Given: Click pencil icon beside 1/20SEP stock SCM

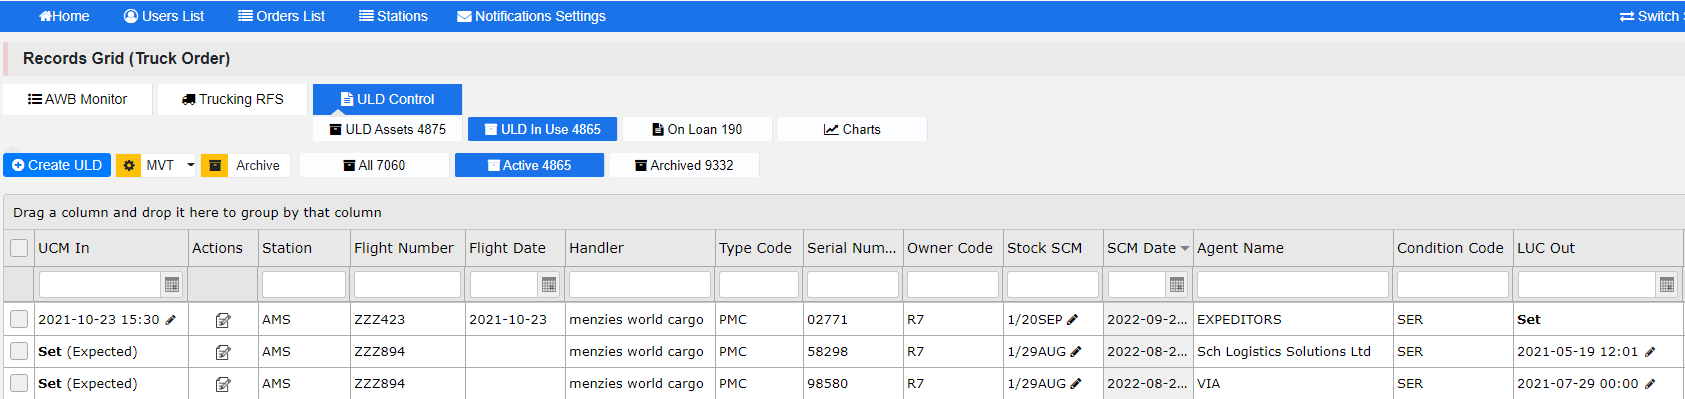Looking at the screenshot, I should 1073,320.
